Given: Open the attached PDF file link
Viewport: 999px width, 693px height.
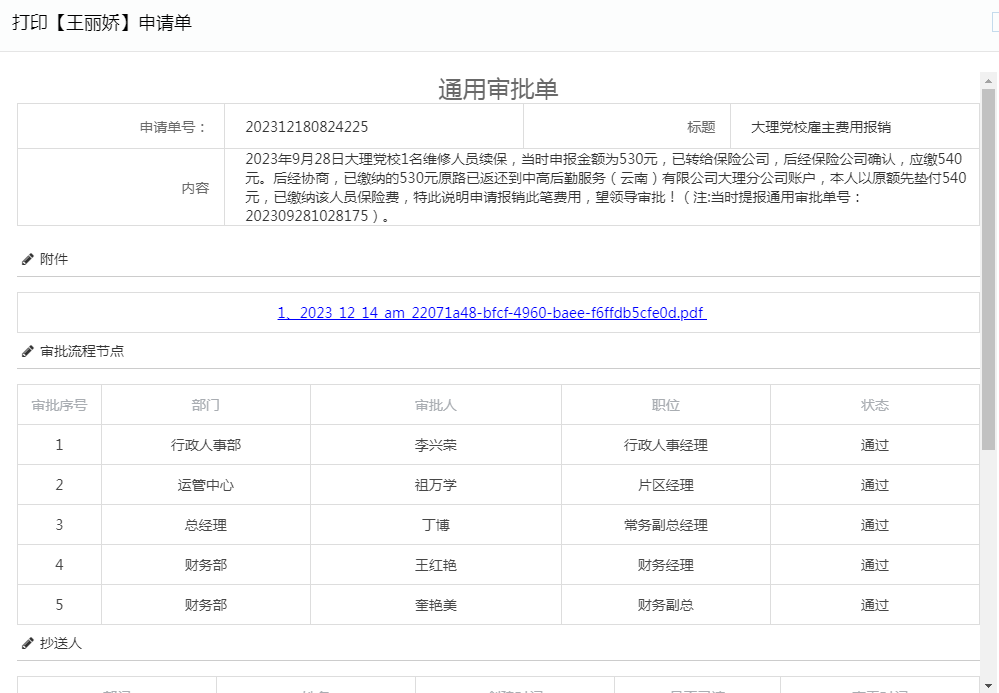Looking at the screenshot, I should coord(491,313).
